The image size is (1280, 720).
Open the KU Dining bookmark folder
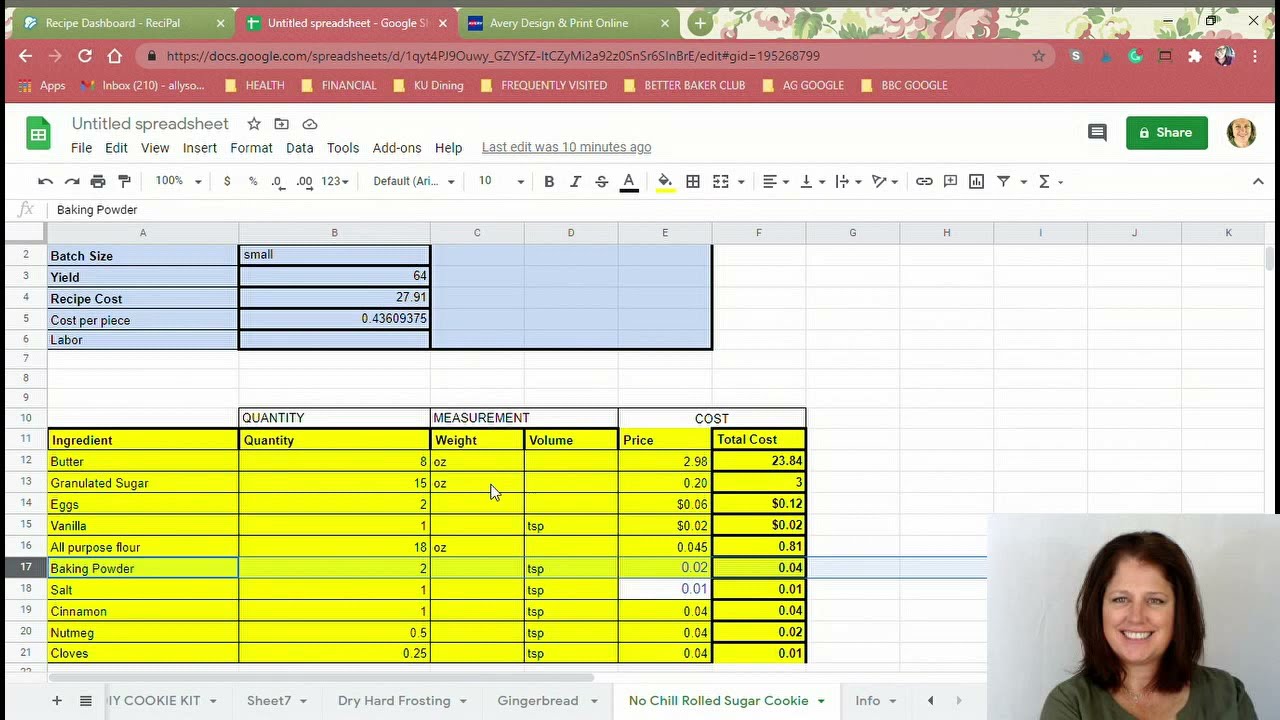pyautogui.click(x=429, y=85)
